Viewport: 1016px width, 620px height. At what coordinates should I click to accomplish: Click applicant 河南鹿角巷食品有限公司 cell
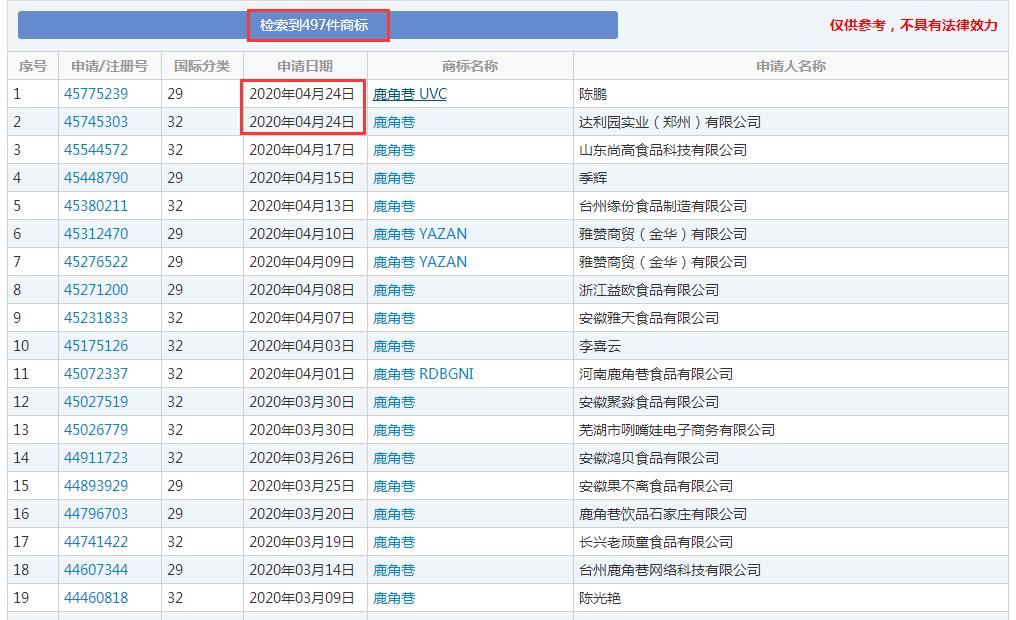[x=655, y=374]
